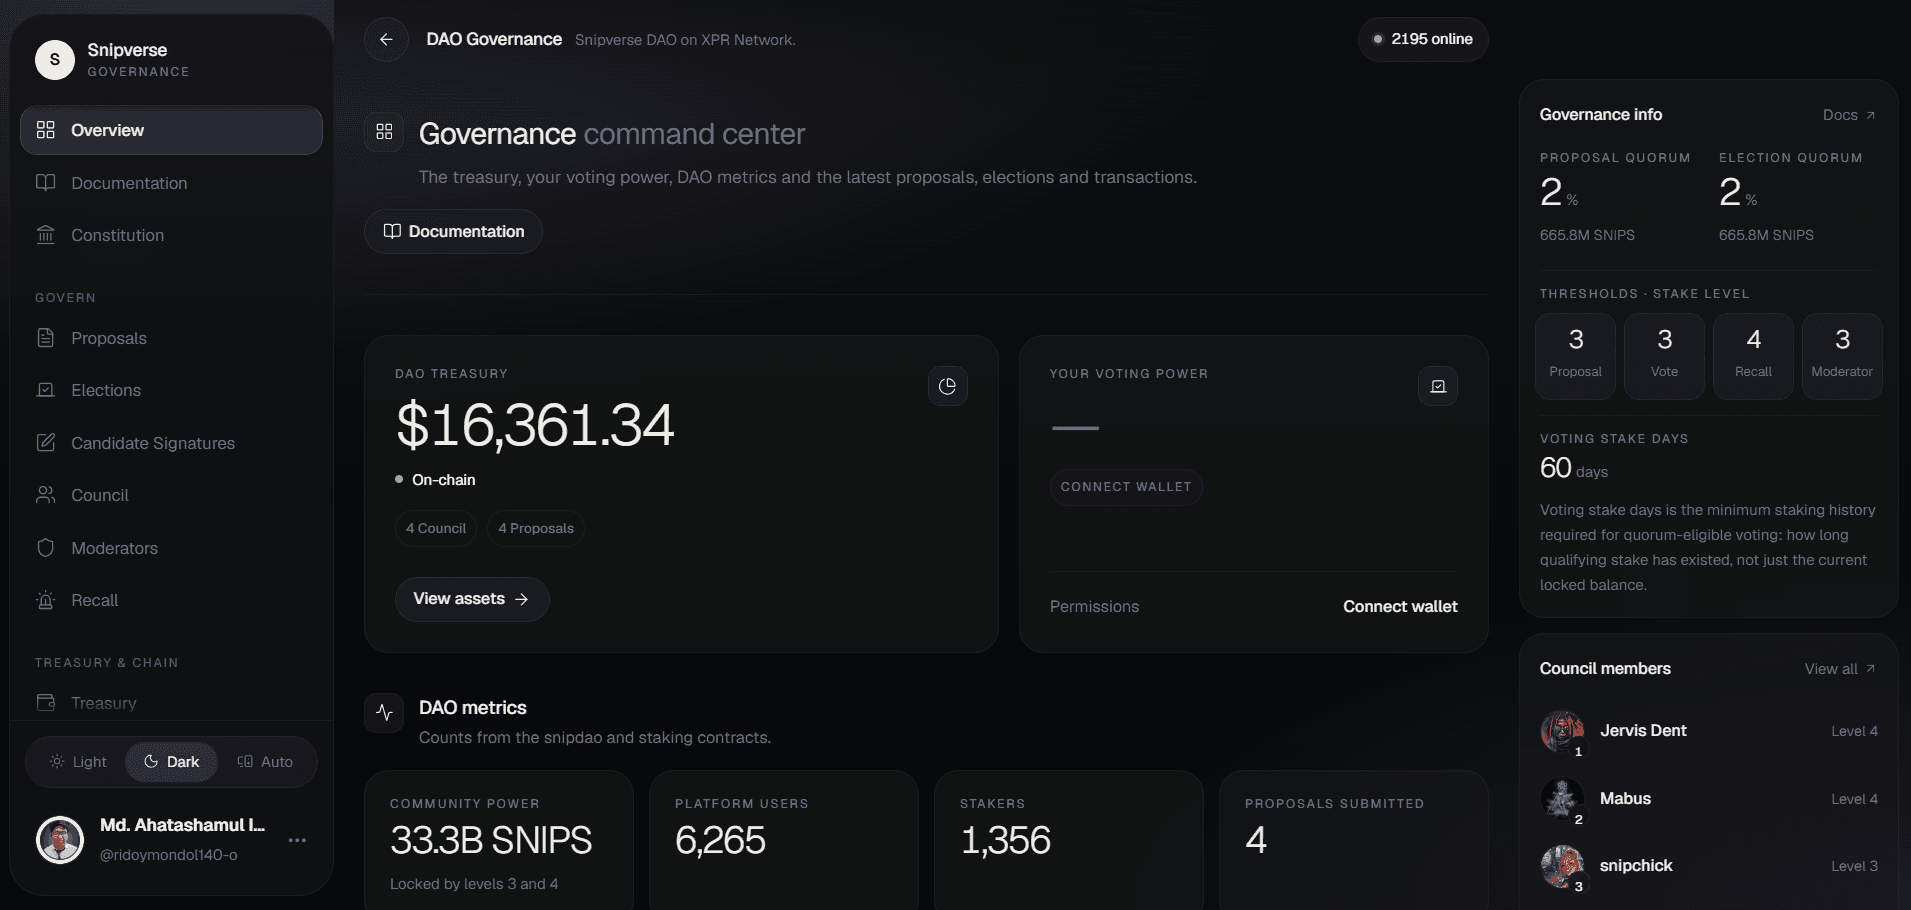The width and height of the screenshot is (1911, 910).
Task: Select the Moderator threshold card
Action: [1842, 356]
